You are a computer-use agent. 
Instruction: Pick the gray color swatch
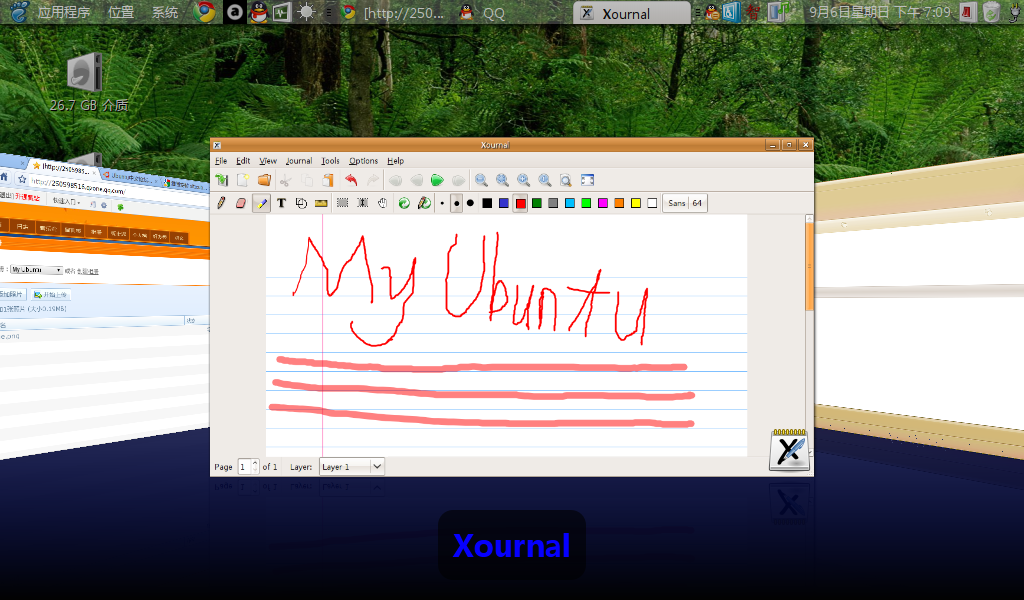553,203
